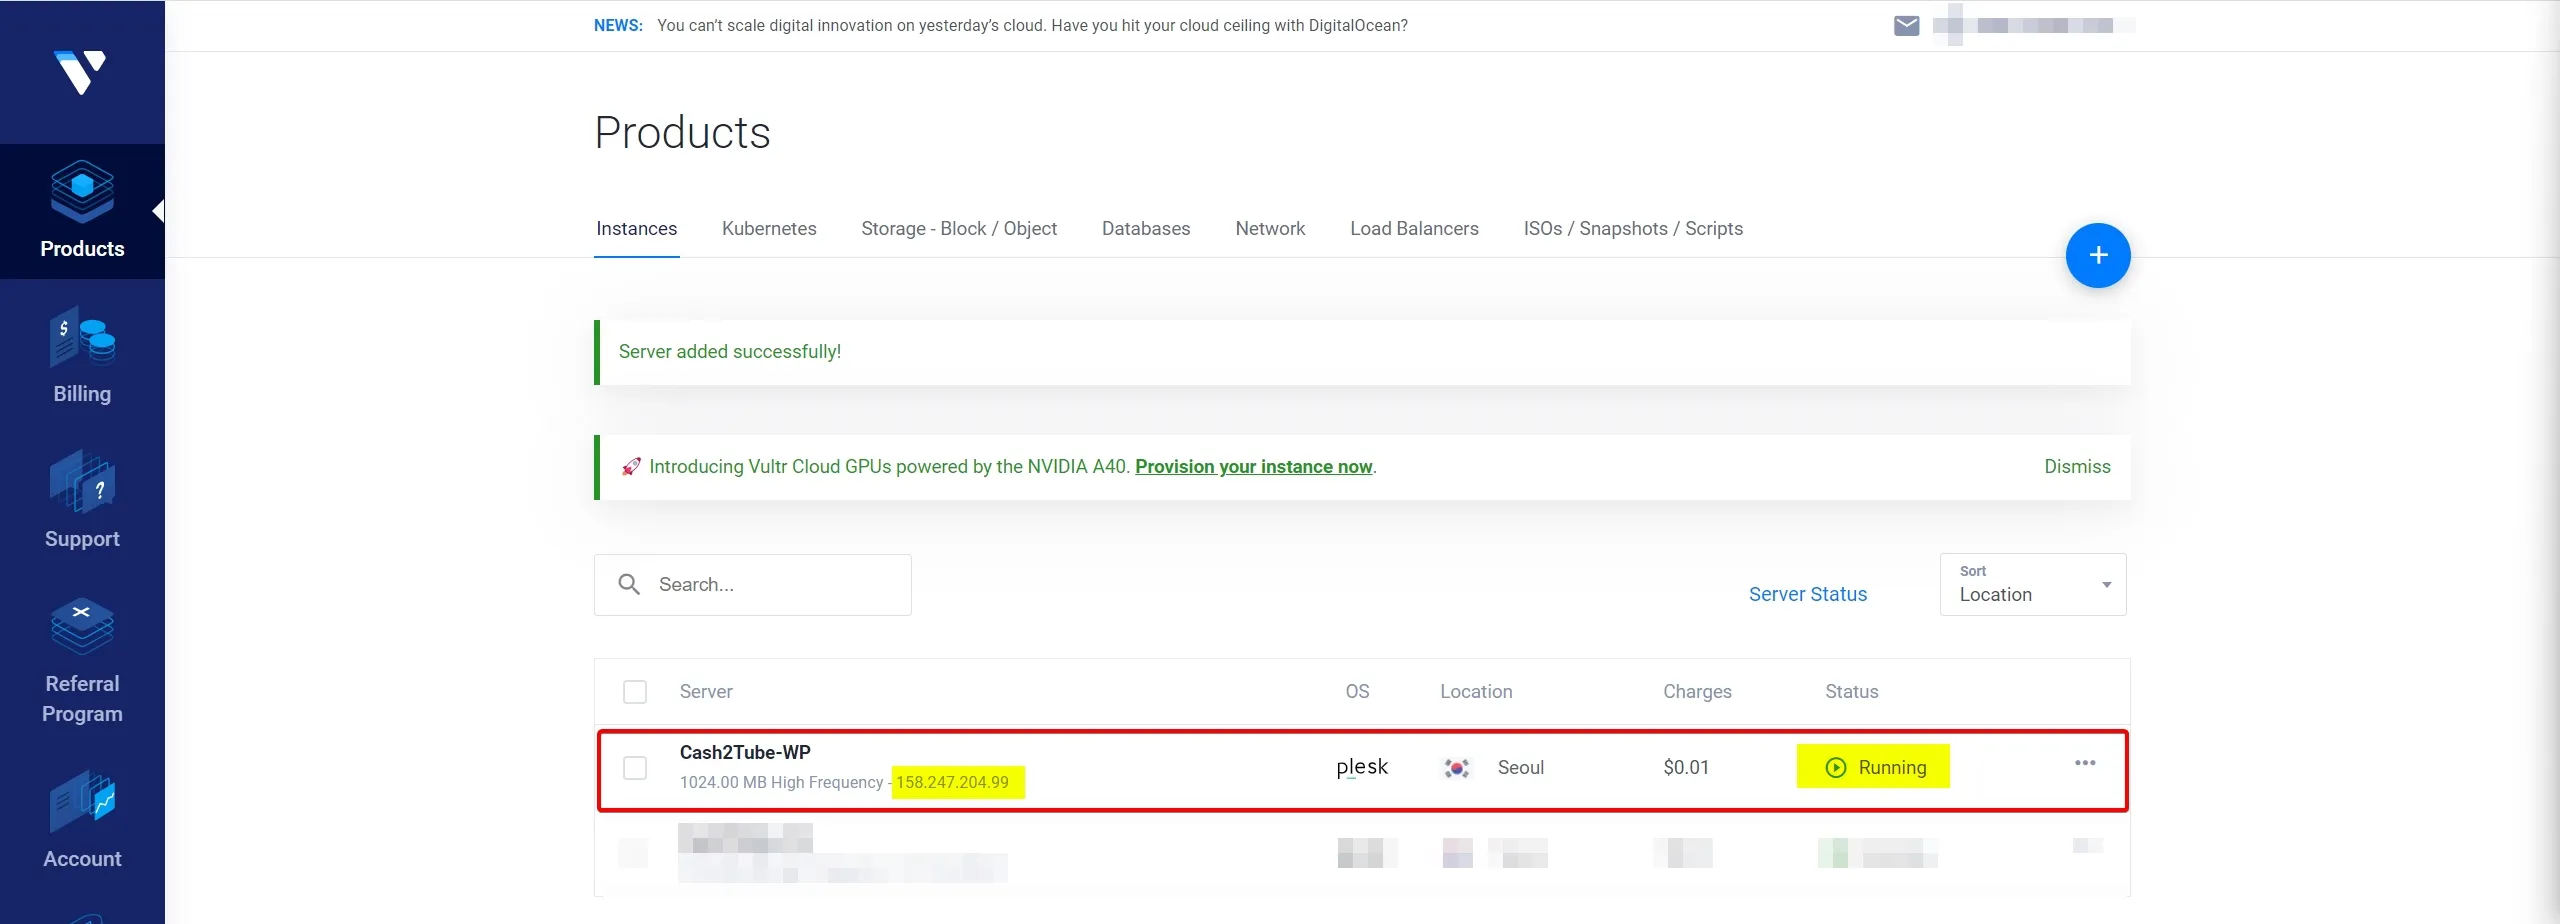Follow the Provision your instance now link
Screen dimensions: 2560x924
pyautogui.click(x=1253, y=467)
